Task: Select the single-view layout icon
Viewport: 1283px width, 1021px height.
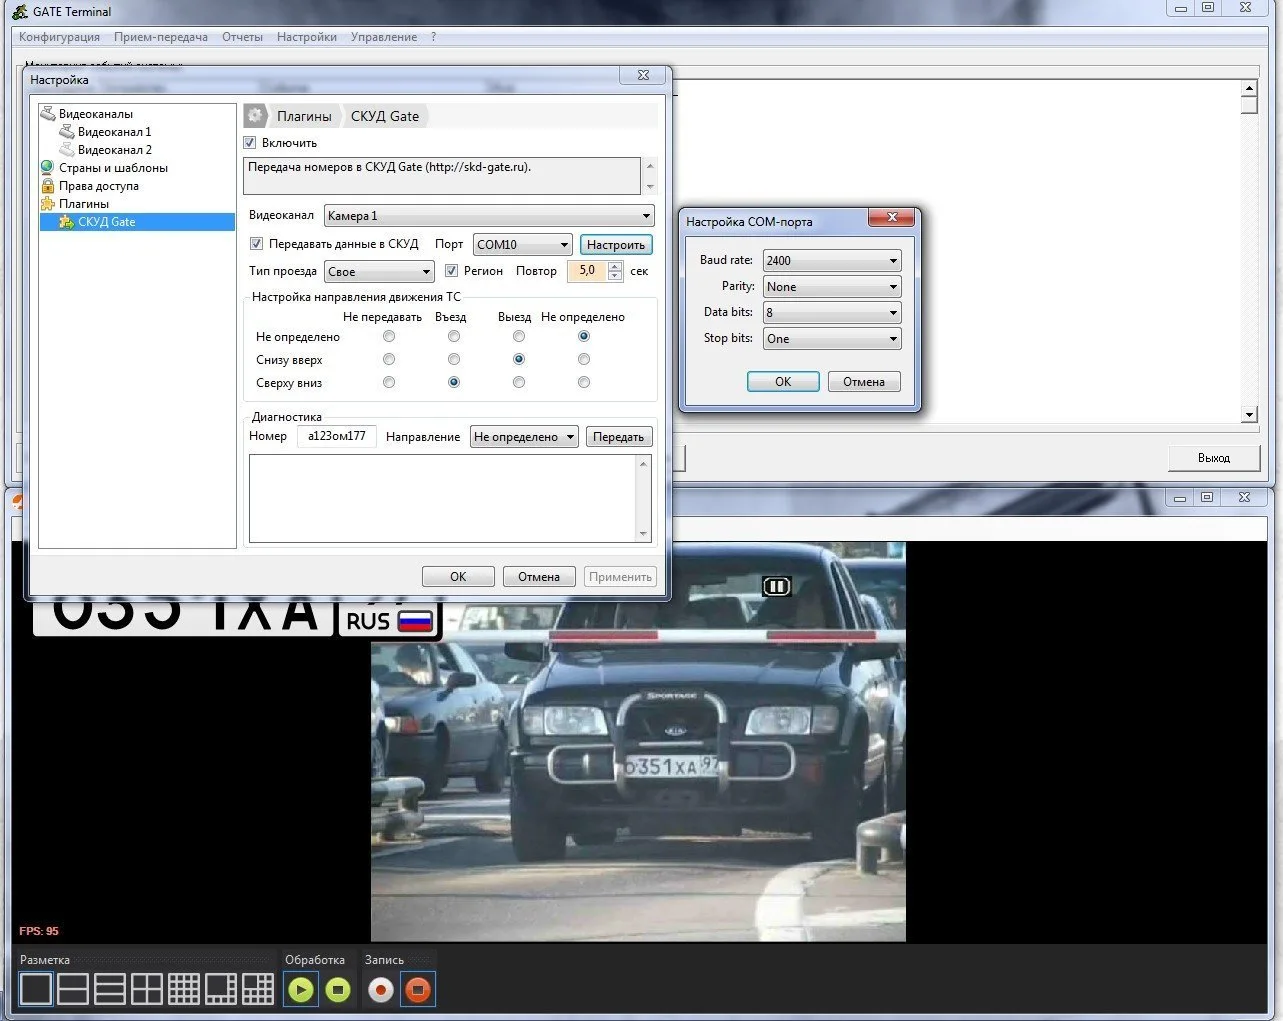Action: click(36, 989)
